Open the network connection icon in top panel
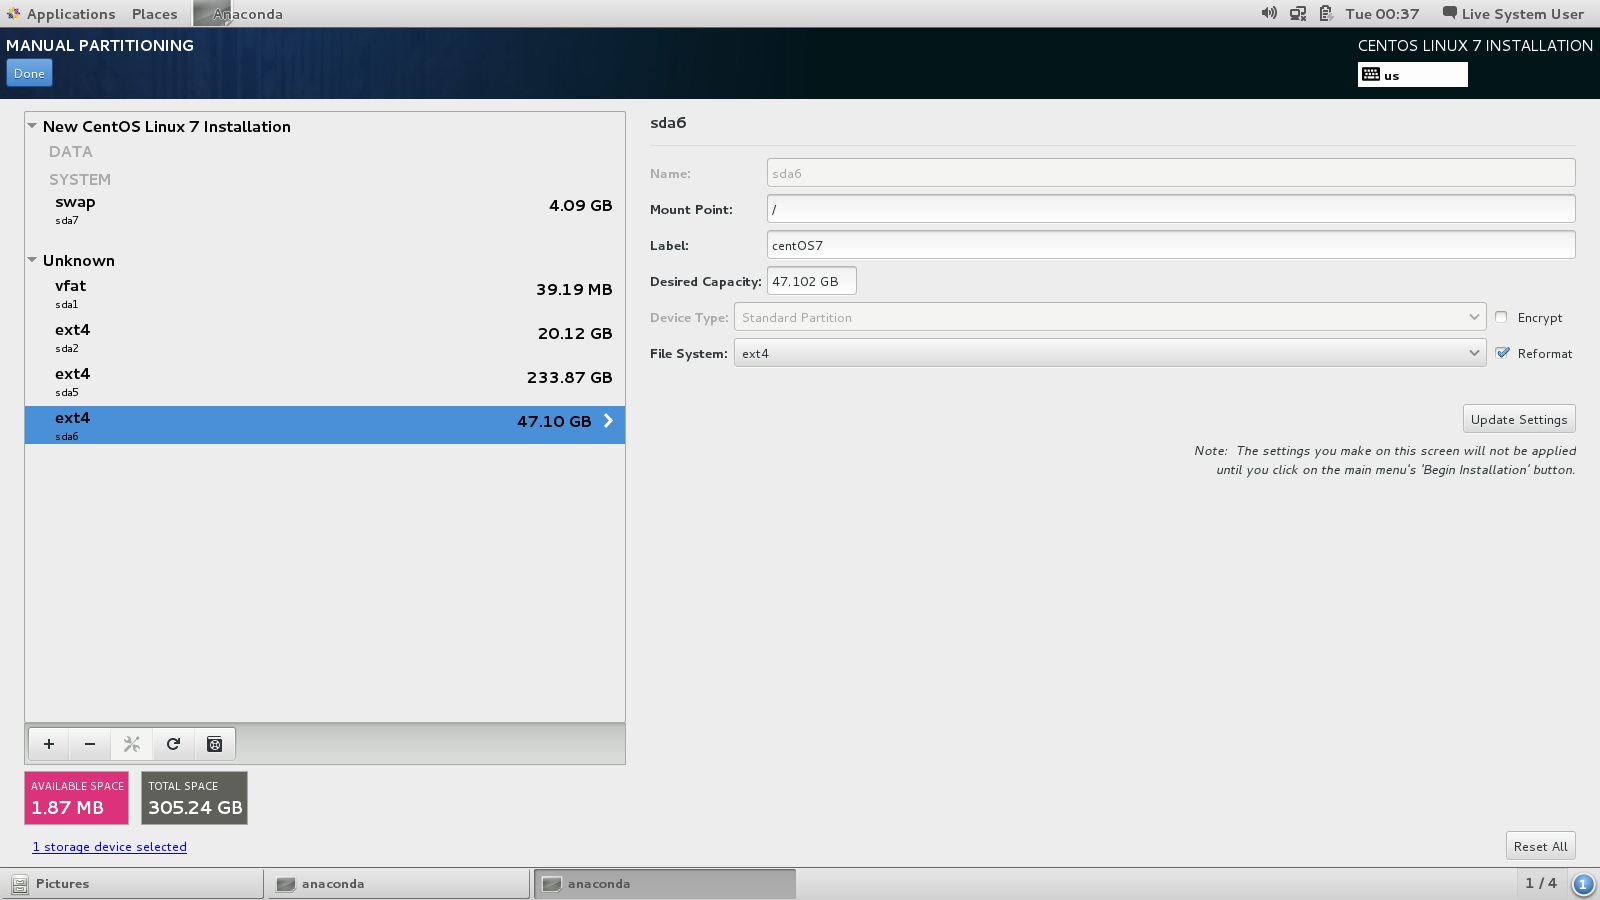This screenshot has height=900, width=1600. (x=1298, y=13)
